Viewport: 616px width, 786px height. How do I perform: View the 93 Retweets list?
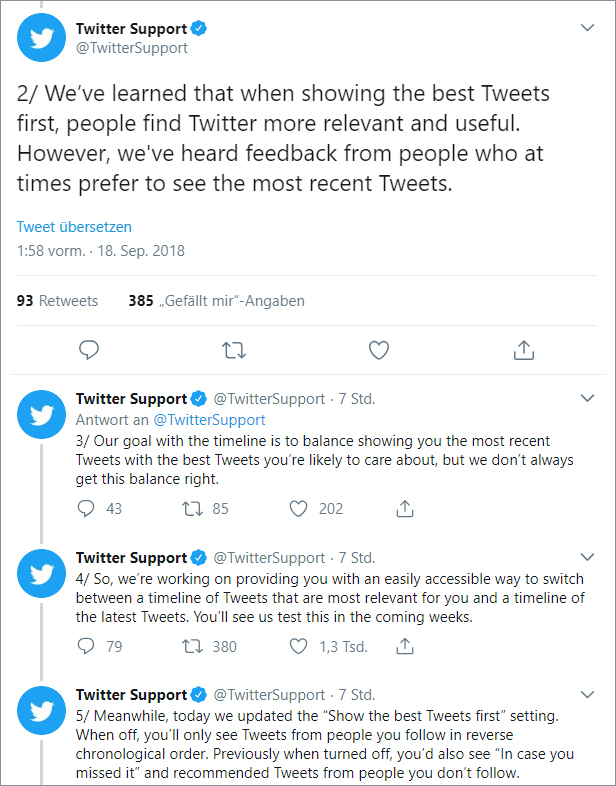pyautogui.click(x=58, y=300)
